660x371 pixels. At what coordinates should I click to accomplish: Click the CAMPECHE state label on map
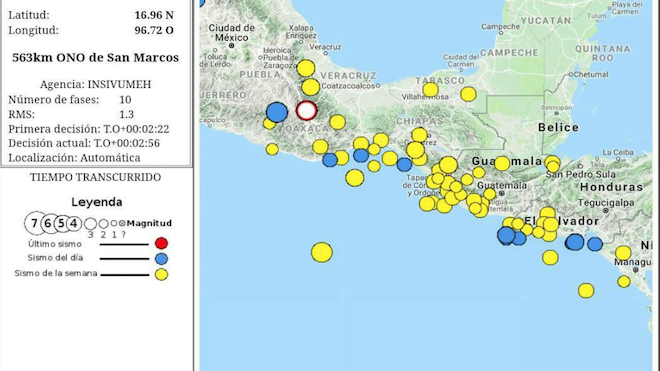coord(509,53)
